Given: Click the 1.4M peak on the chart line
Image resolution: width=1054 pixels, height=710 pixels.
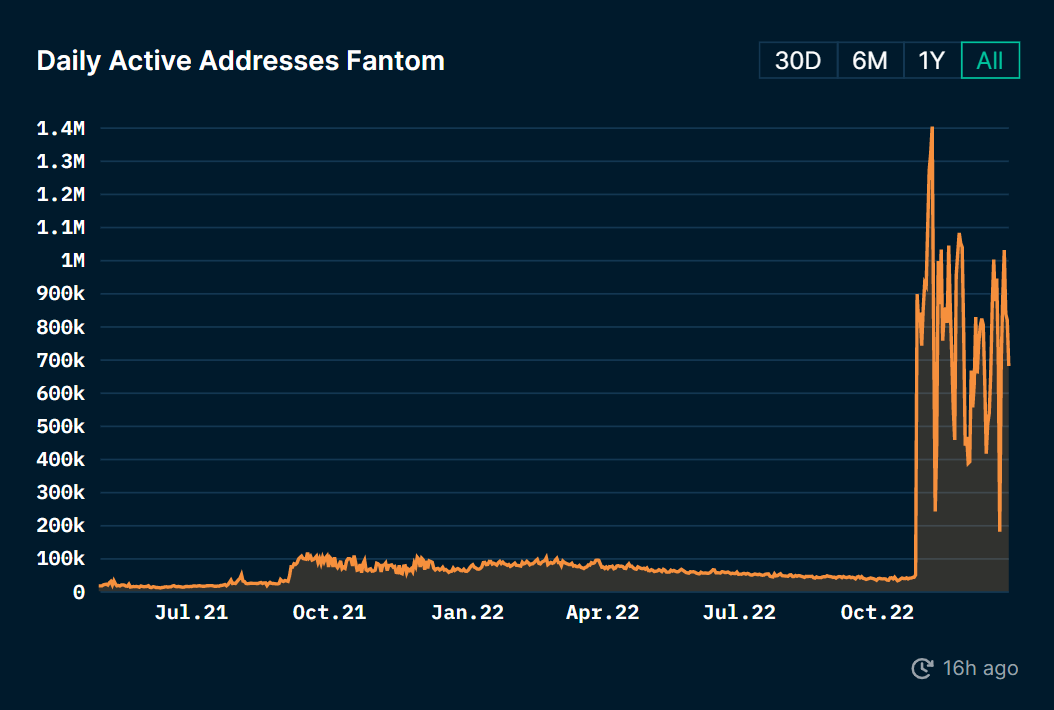Looking at the screenshot, I should click(932, 128).
